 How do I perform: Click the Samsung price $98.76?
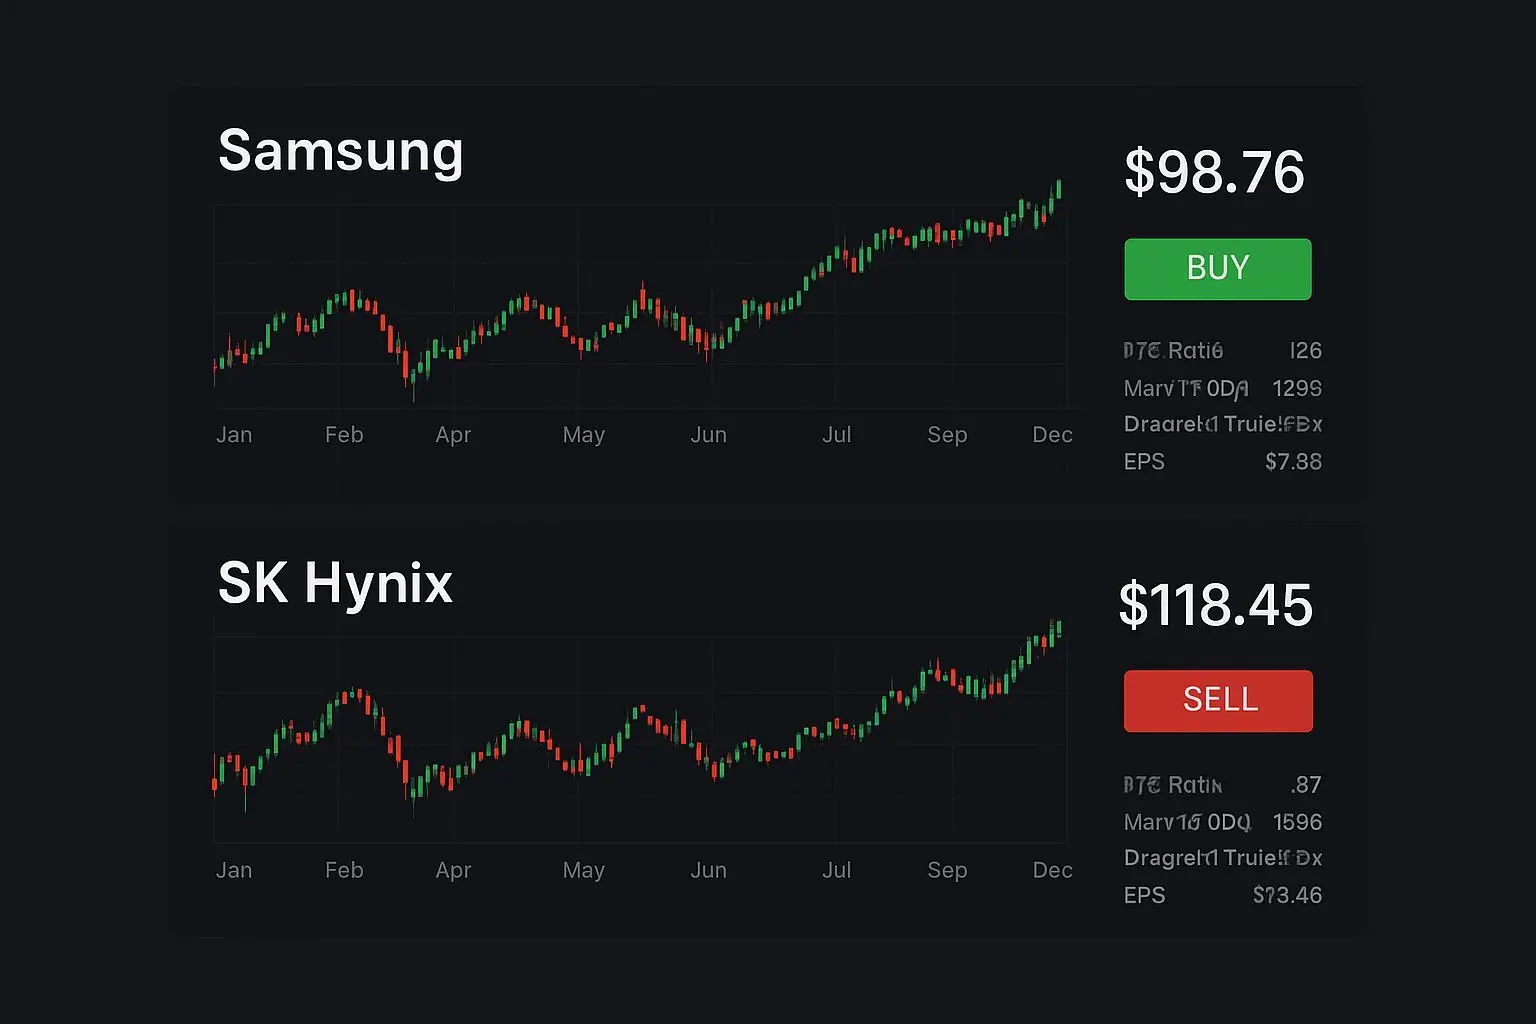click(x=1214, y=172)
